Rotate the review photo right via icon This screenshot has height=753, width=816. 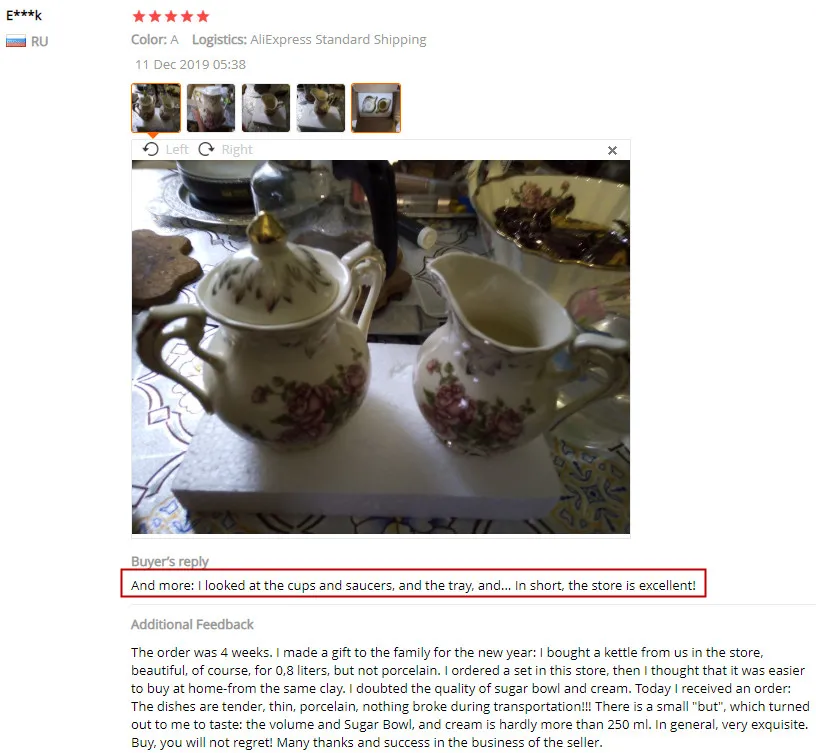click(x=206, y=149)
